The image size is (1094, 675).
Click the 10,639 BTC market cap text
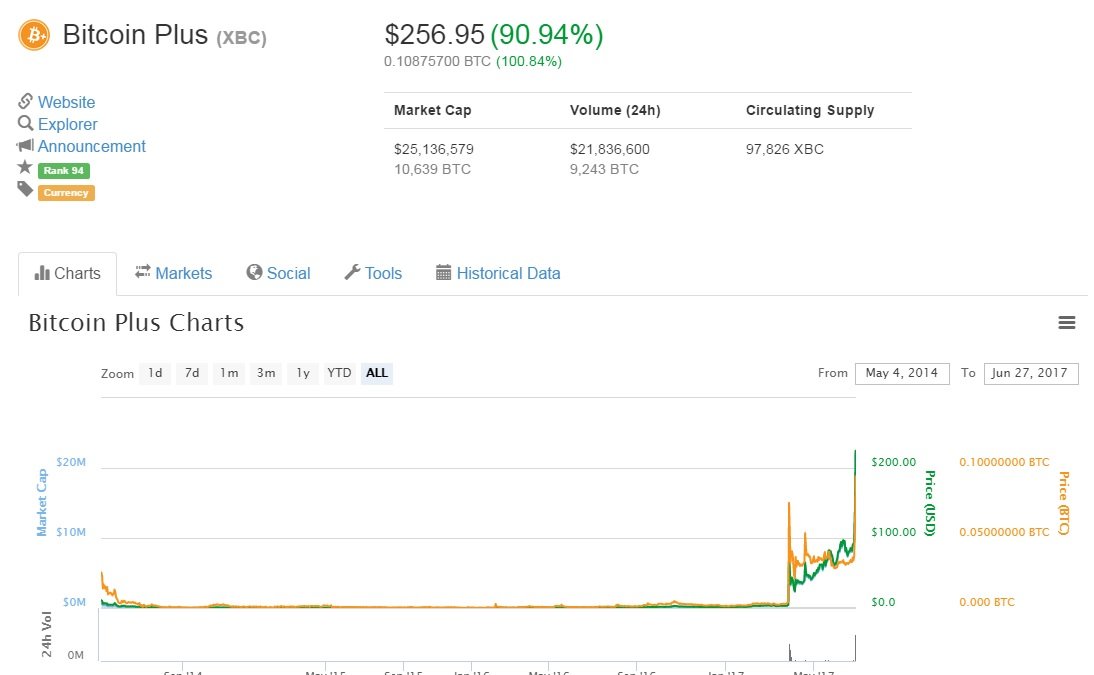[433, 169]
